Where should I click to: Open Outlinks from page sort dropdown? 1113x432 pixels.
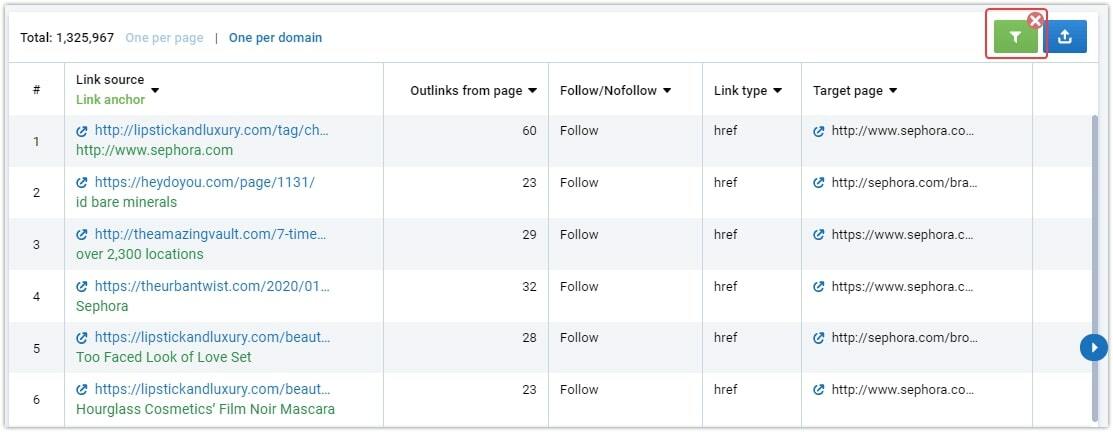pos(532,91)
